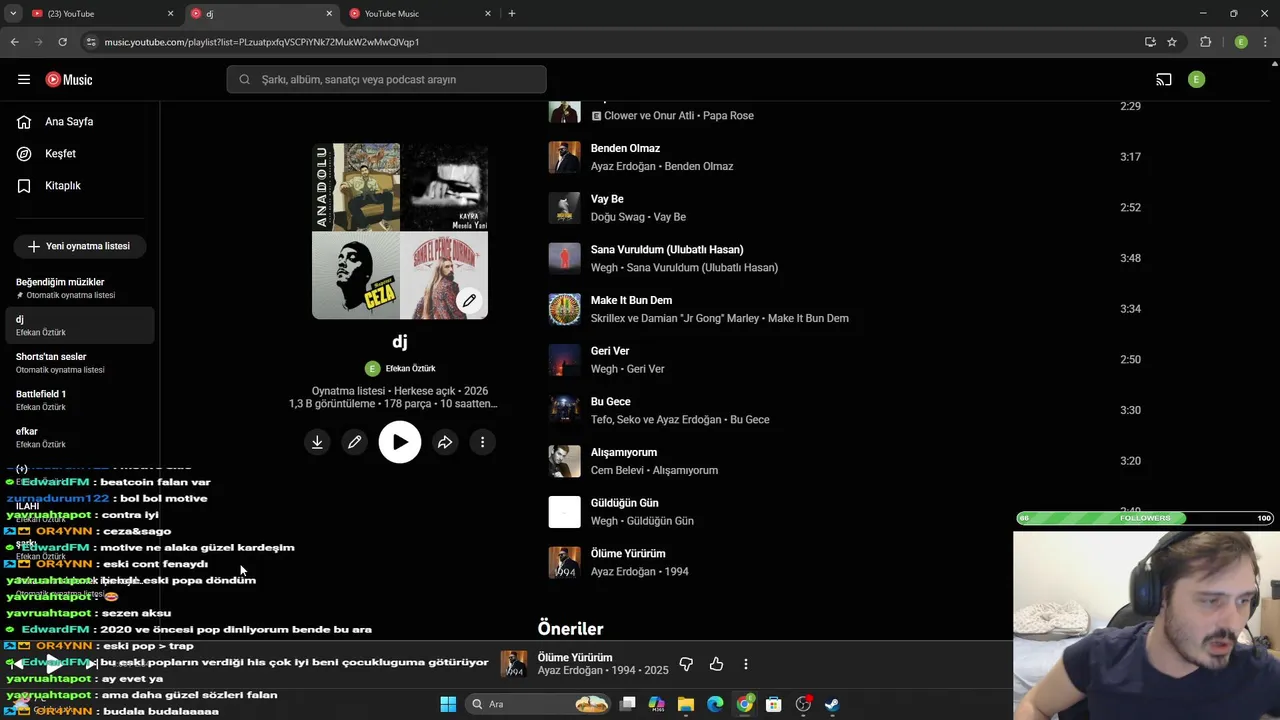Open Chrome profile avatar
This screenshot has width=1280, height=720.
(1241, 42)
